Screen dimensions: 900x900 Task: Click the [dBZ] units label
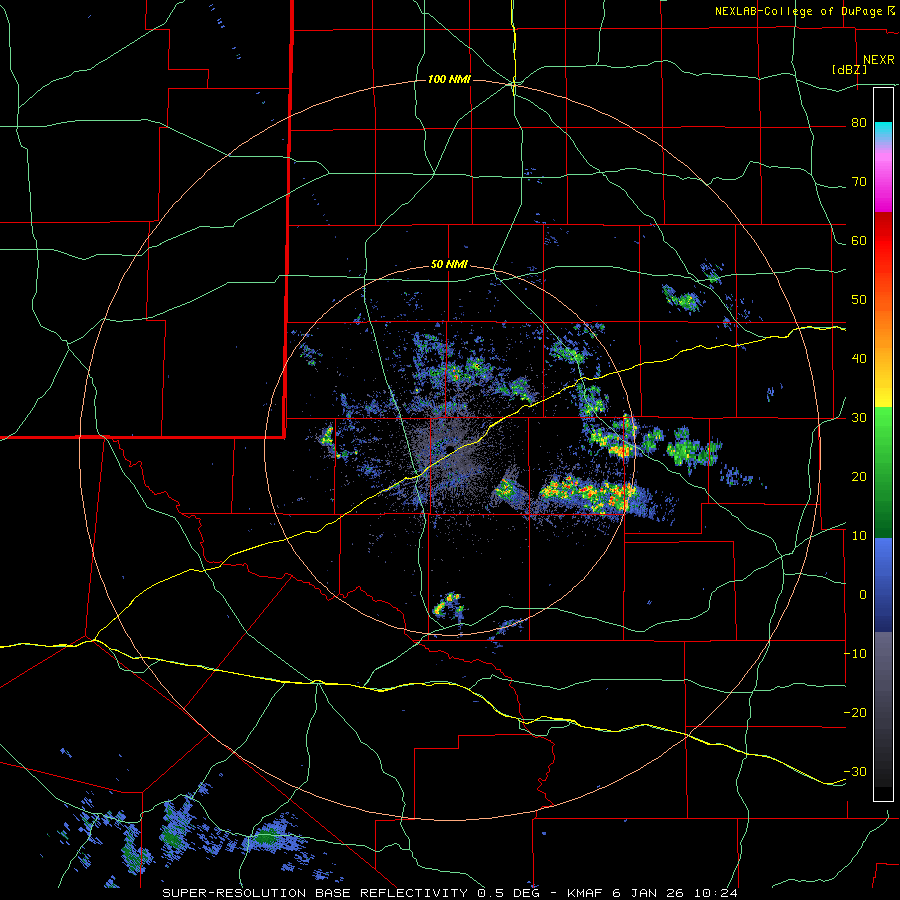point(849,69)
